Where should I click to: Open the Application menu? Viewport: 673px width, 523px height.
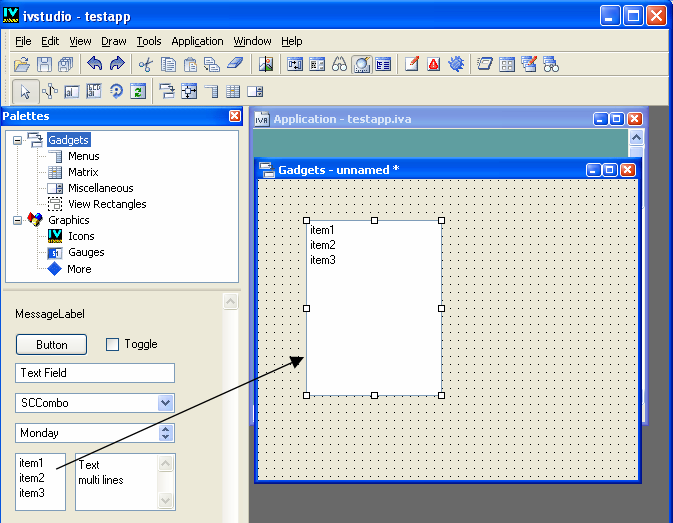click(x=197, y=41)
